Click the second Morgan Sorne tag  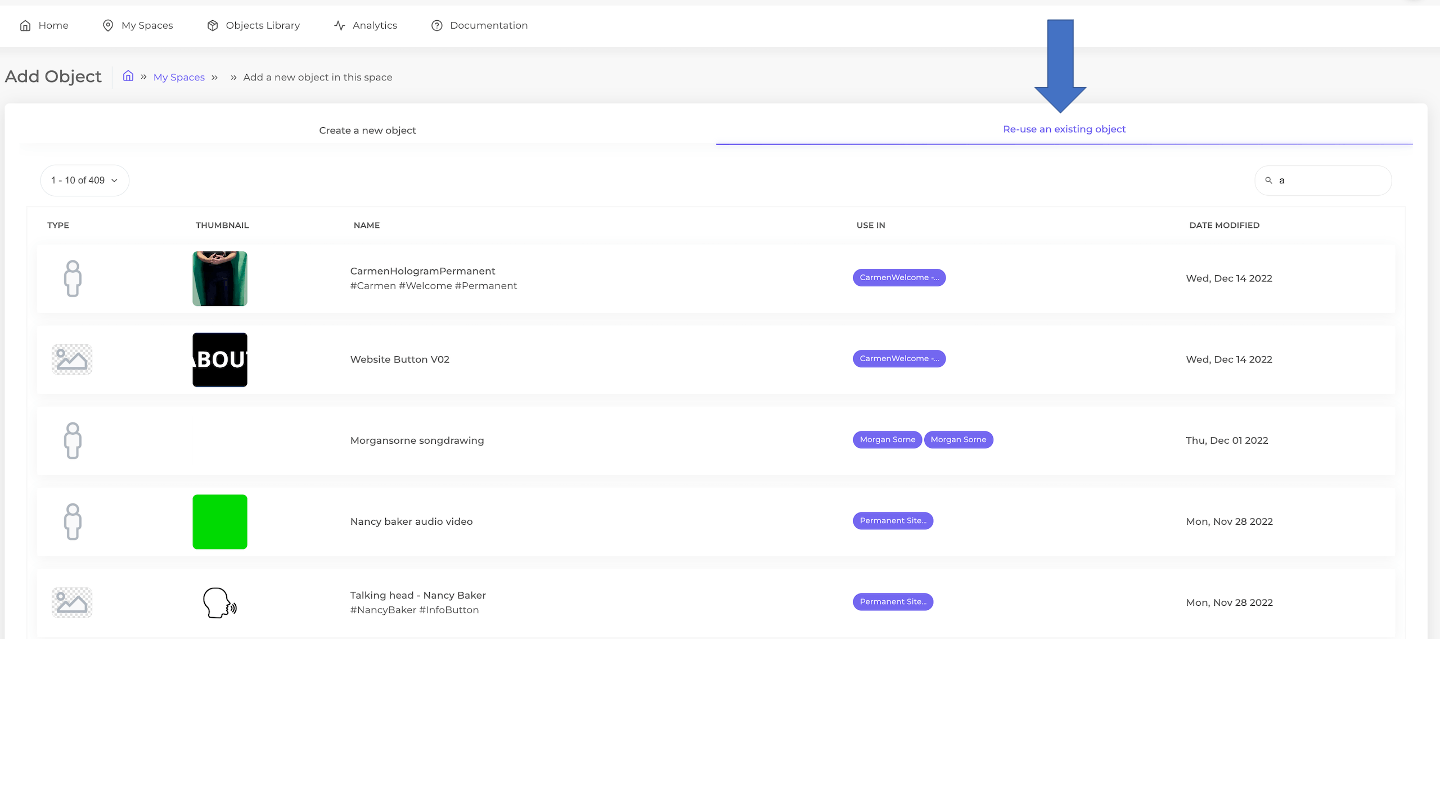958,440
